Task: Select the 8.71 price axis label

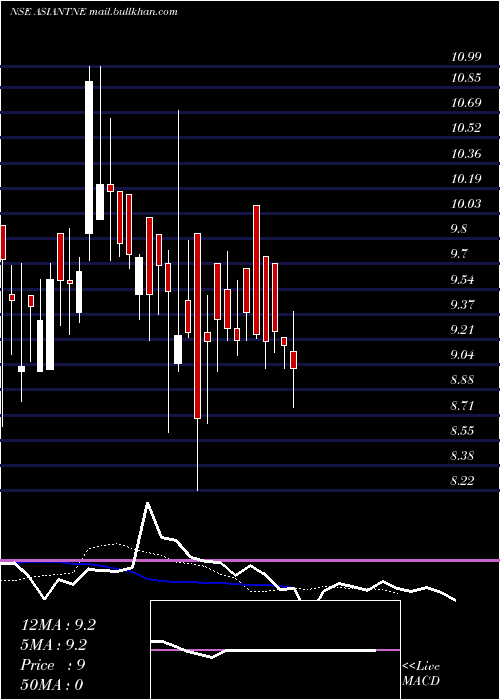Action: coord(462,406)
